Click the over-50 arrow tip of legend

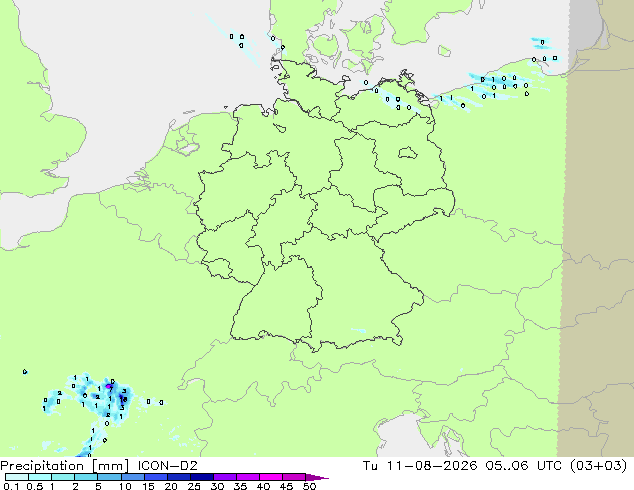(x=317, y=477)
